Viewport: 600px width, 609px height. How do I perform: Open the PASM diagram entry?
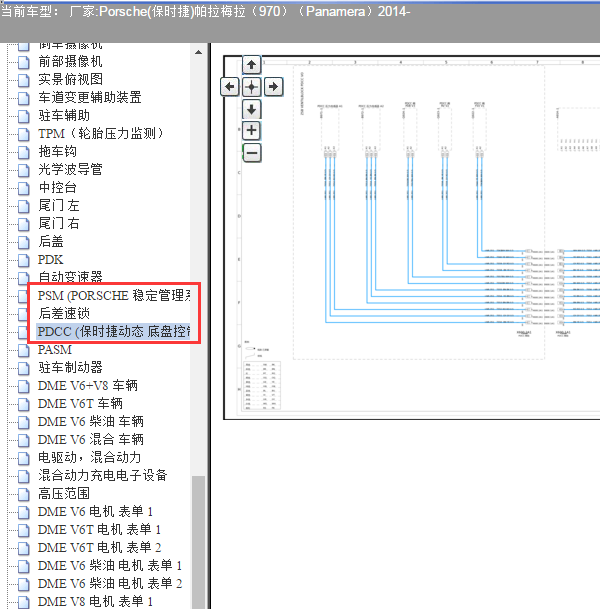pyautogui.click(x=55, y=349)
